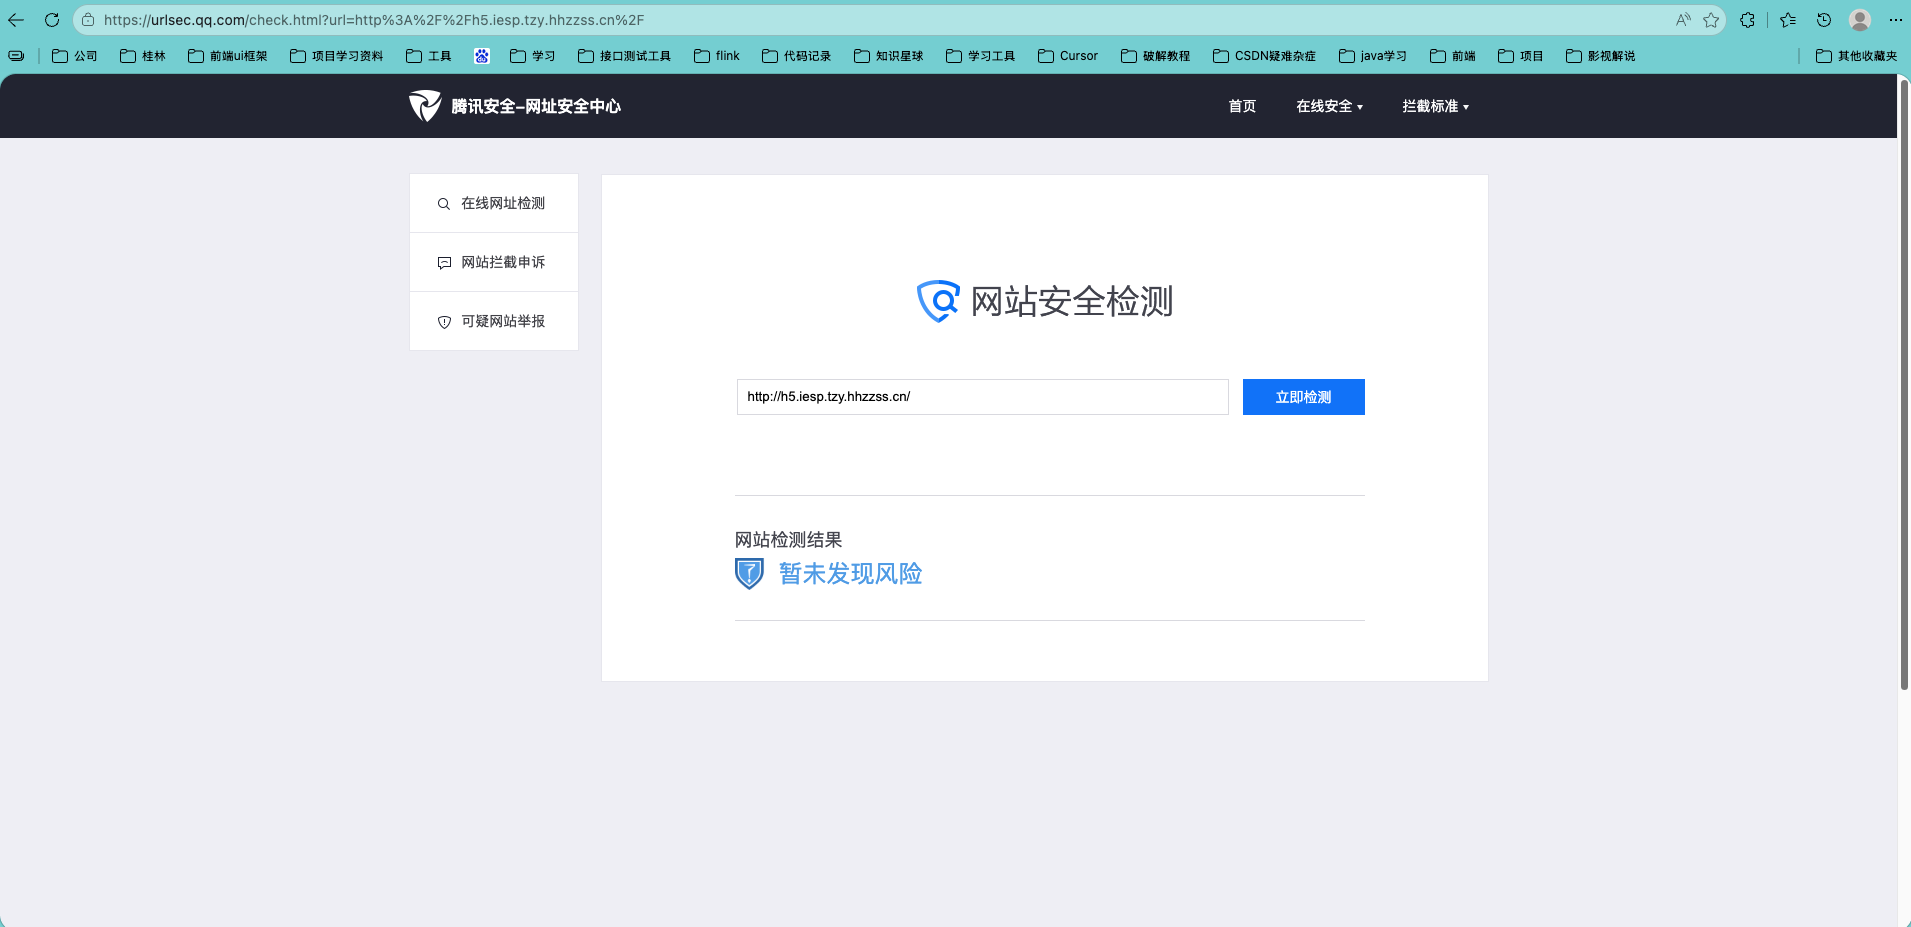Open the favorites list panel
This screenshot has height=927, width=1911.
pyautogui.click(x=1788, y=20)
